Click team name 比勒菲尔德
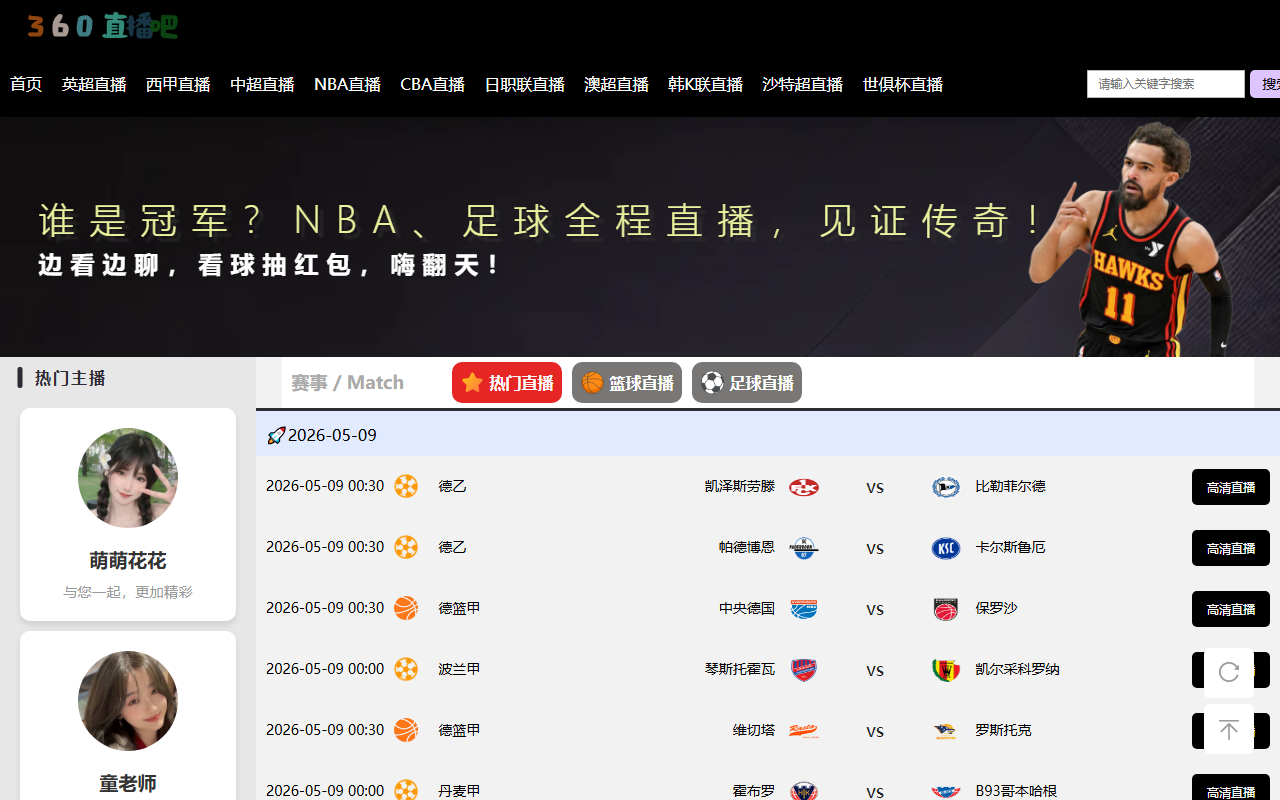The image size is (1280, 800). point(1010,486)
